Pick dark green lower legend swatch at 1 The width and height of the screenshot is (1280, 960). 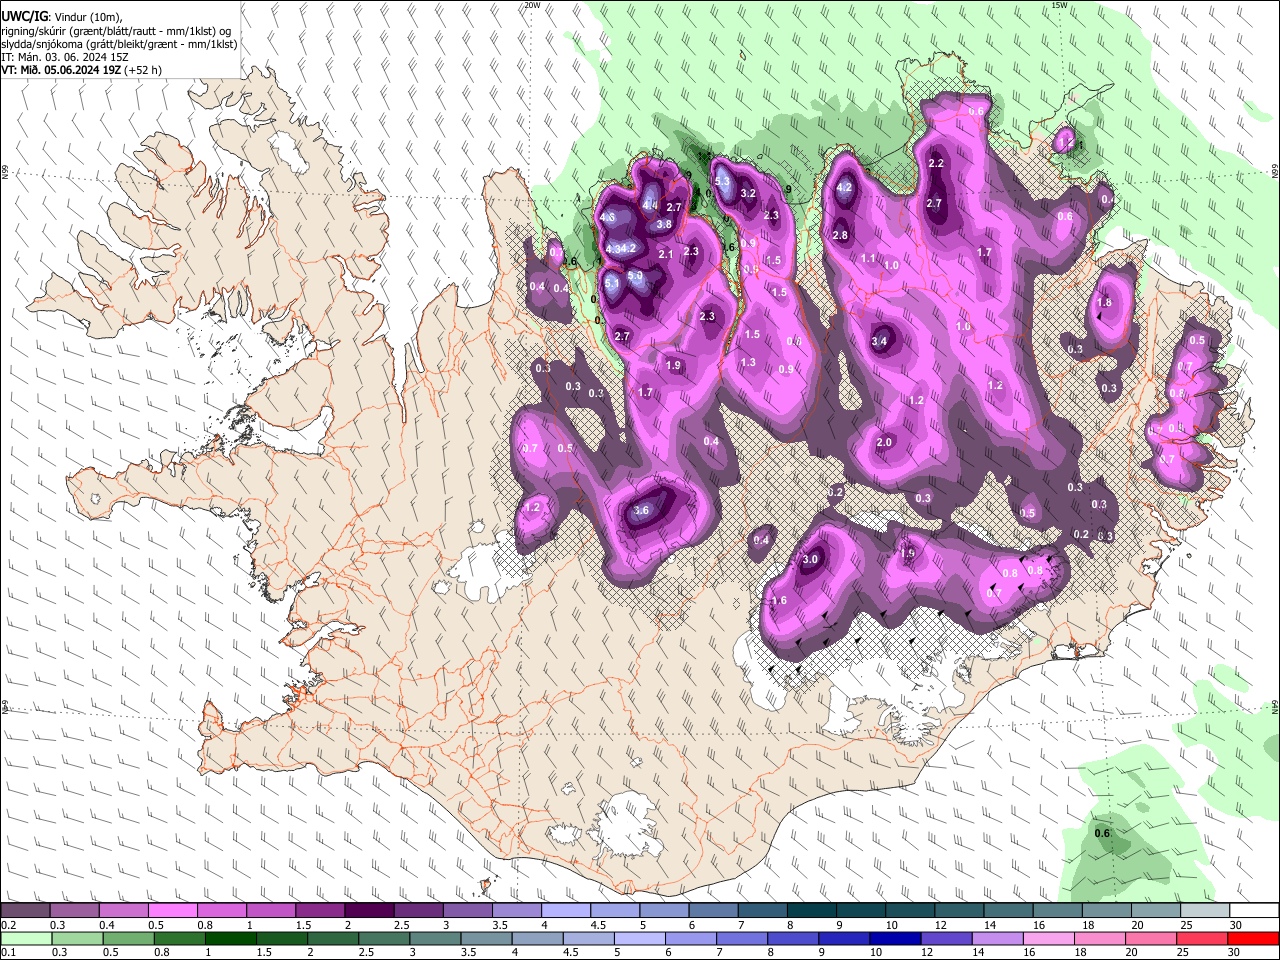(x=230, y=938)
